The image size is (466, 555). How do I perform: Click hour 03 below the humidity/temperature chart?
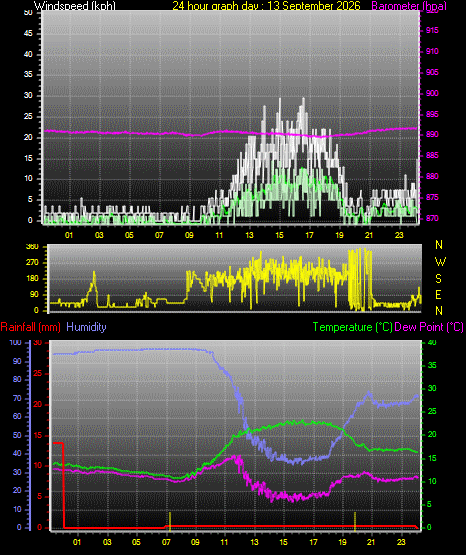107,542
